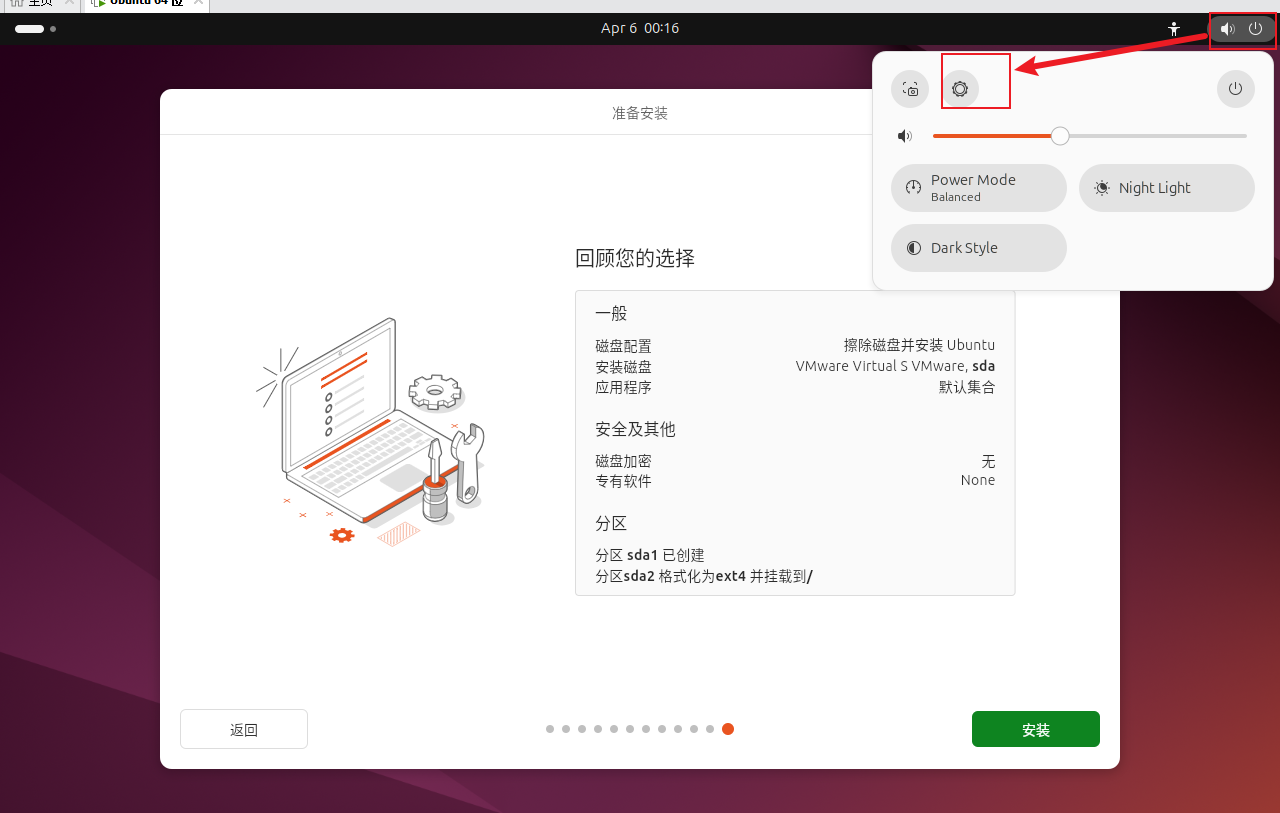This screenshot has width=1280, height=813.
Task: Click the 分区 section heading
Action: point(611,524)
